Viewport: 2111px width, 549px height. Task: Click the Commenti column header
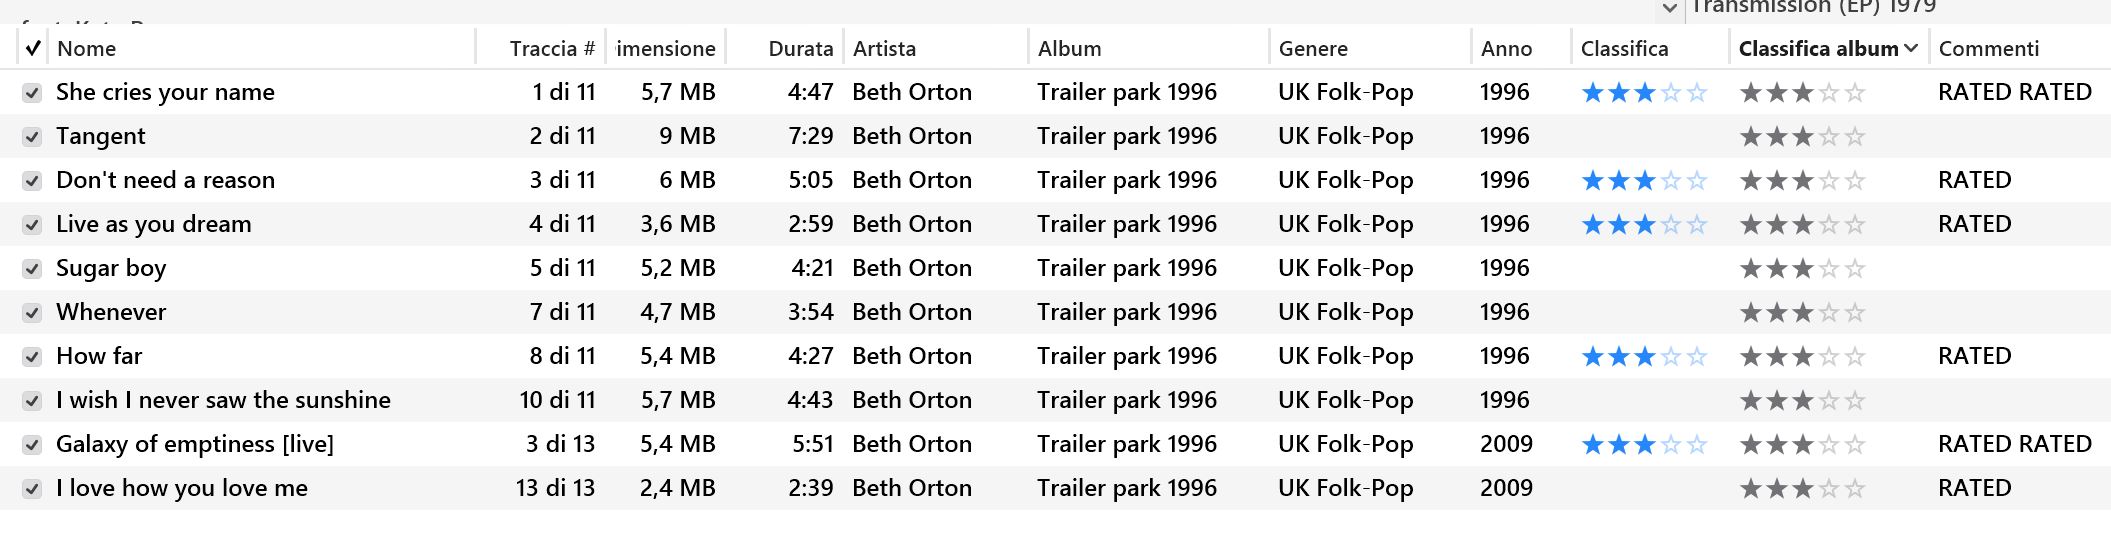[x=1988, y=48]
